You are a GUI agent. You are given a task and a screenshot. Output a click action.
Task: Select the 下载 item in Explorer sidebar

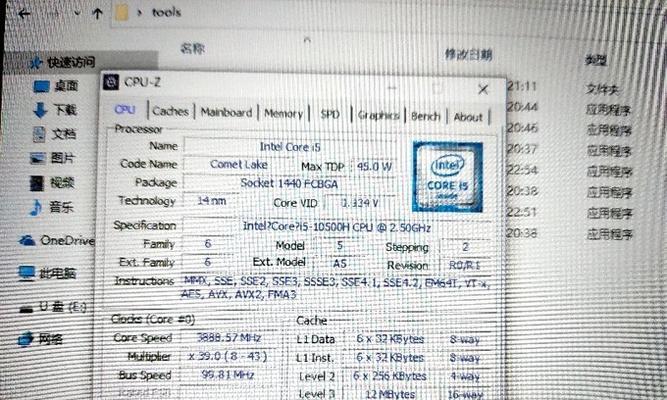click(x=65, y=110)
